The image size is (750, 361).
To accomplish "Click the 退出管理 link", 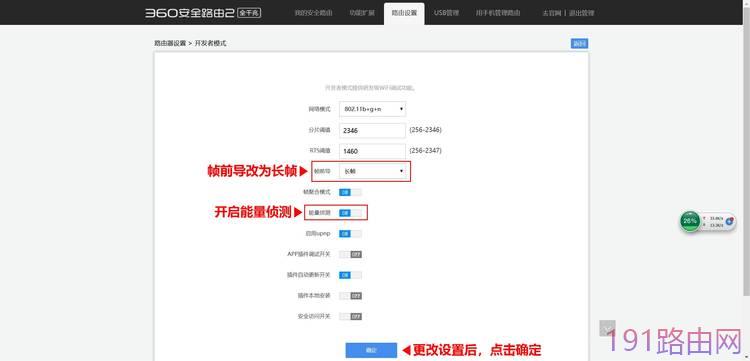I will 582,13.
